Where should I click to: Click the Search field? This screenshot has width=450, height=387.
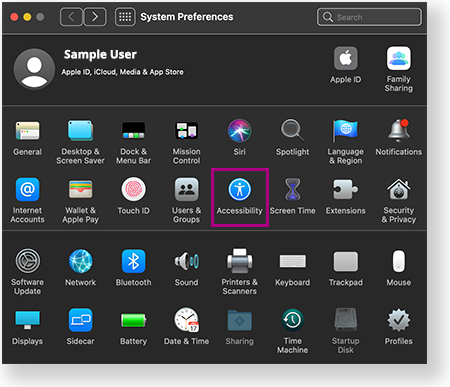tap(369, 17)
